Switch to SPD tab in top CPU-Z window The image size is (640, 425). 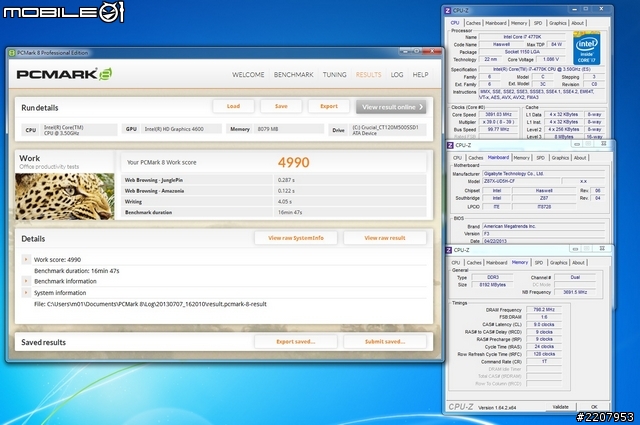click(538, 23)
